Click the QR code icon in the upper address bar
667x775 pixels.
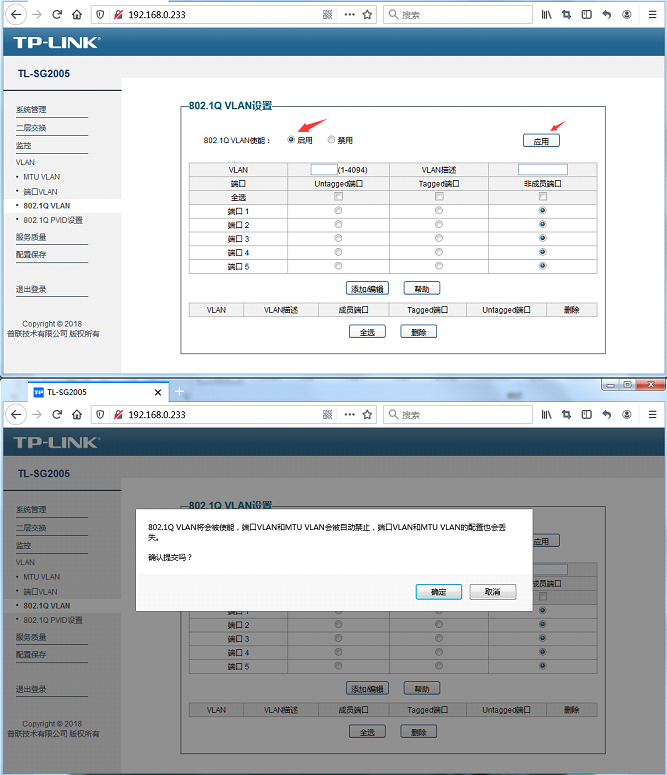[x=328, y=15]
